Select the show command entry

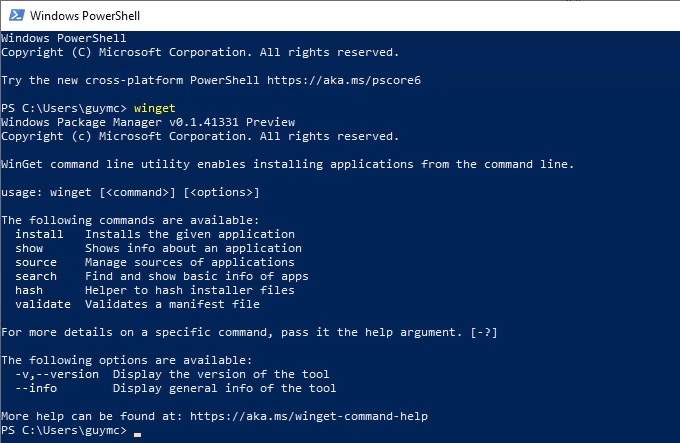(29, 248)
